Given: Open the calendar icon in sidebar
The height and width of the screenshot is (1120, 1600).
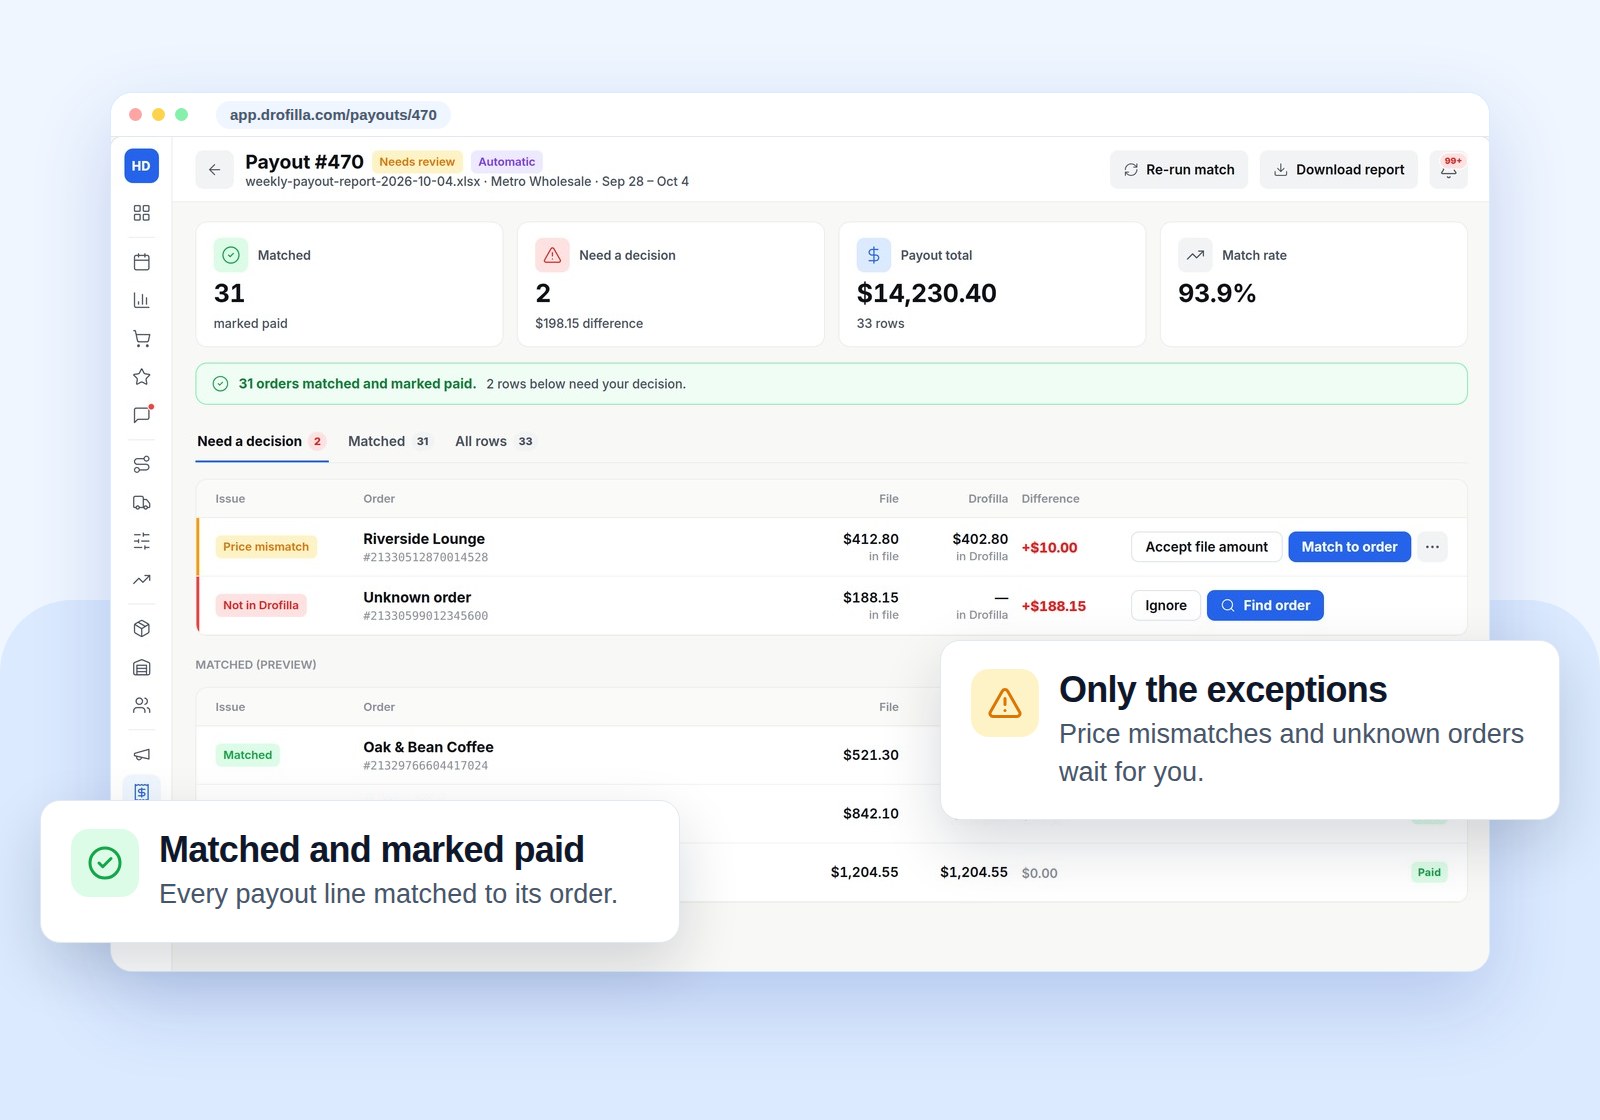Looking at the screenshot, I should pyautogui.click(x=141, y=262).
